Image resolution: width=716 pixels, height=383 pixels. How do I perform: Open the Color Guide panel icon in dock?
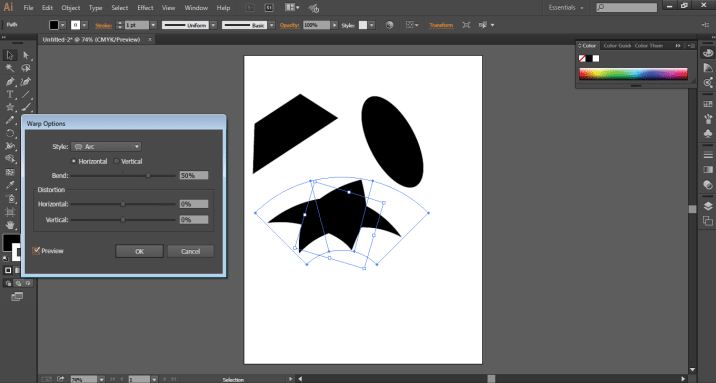pos(708,68)
